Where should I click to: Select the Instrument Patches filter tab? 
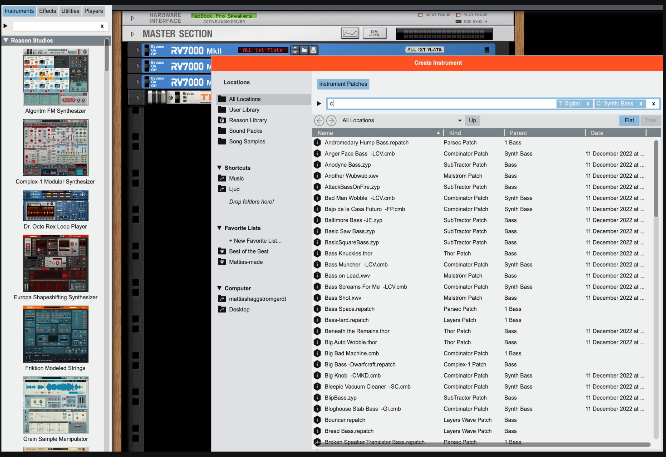coord(343,84)
